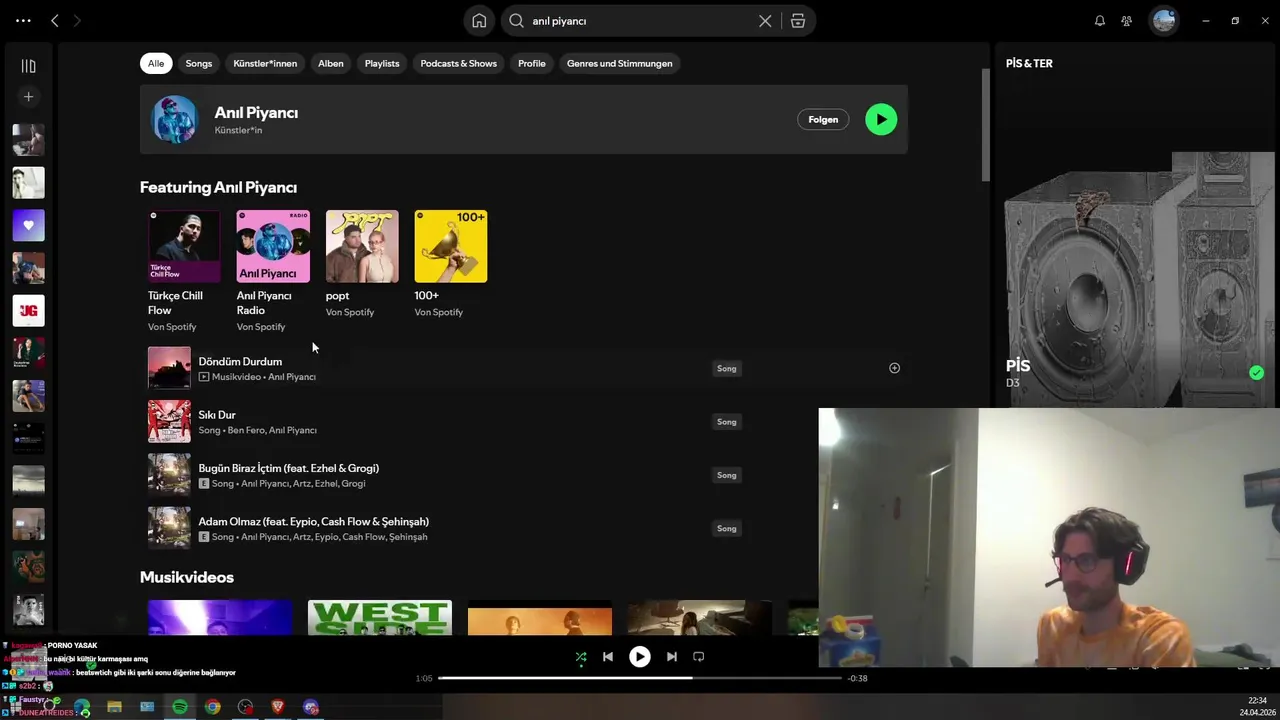Click the play/pause button in the player
This screenshot has height=720, width=1280.
coord(639,657)
